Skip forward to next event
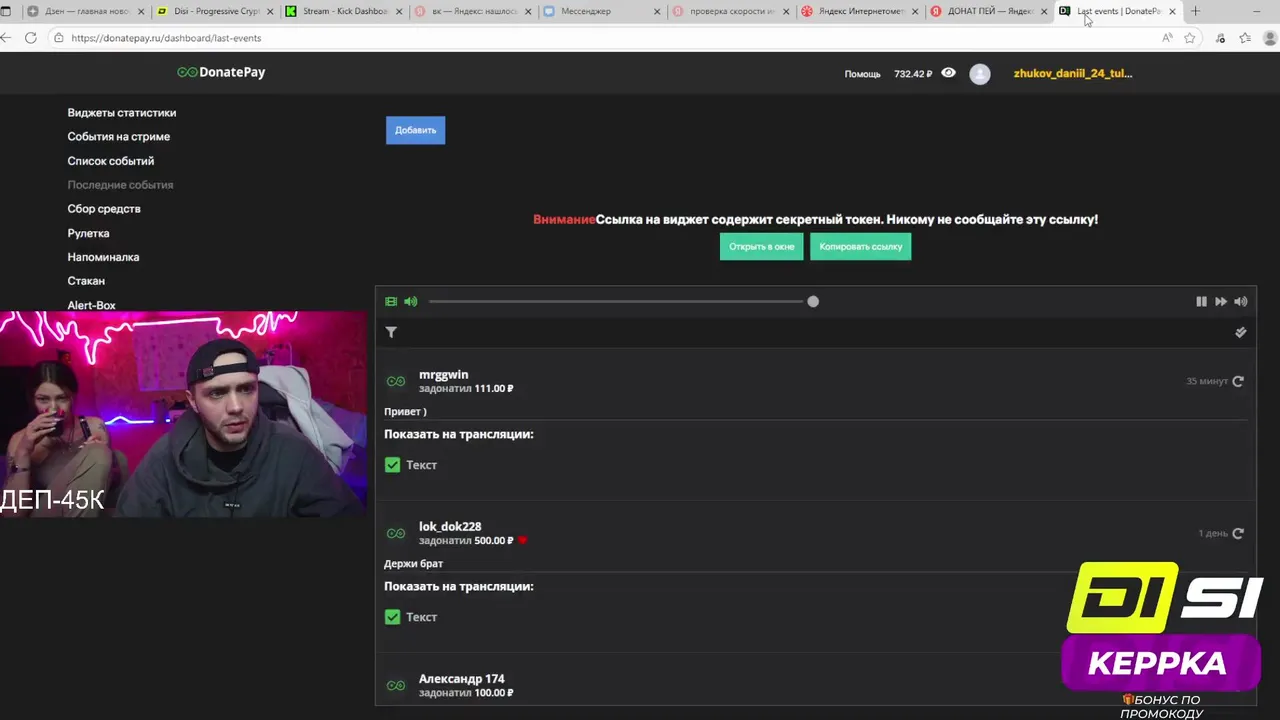 tap(1220, 301)
